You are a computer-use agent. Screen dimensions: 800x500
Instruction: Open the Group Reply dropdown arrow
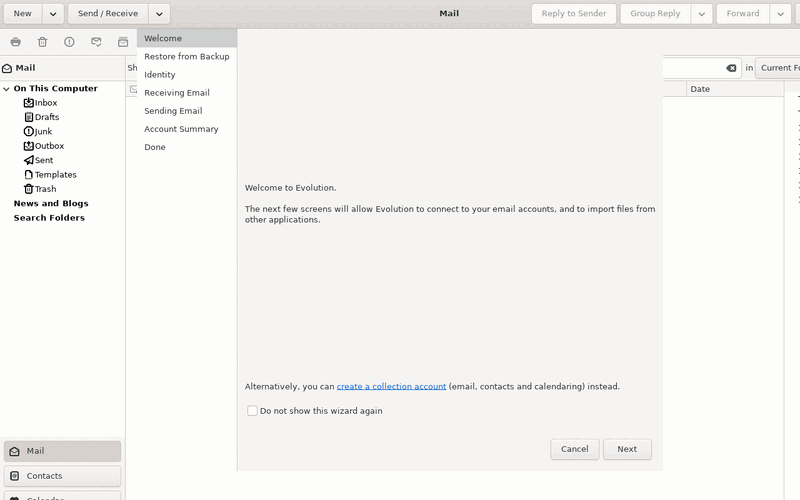(702, 14)
